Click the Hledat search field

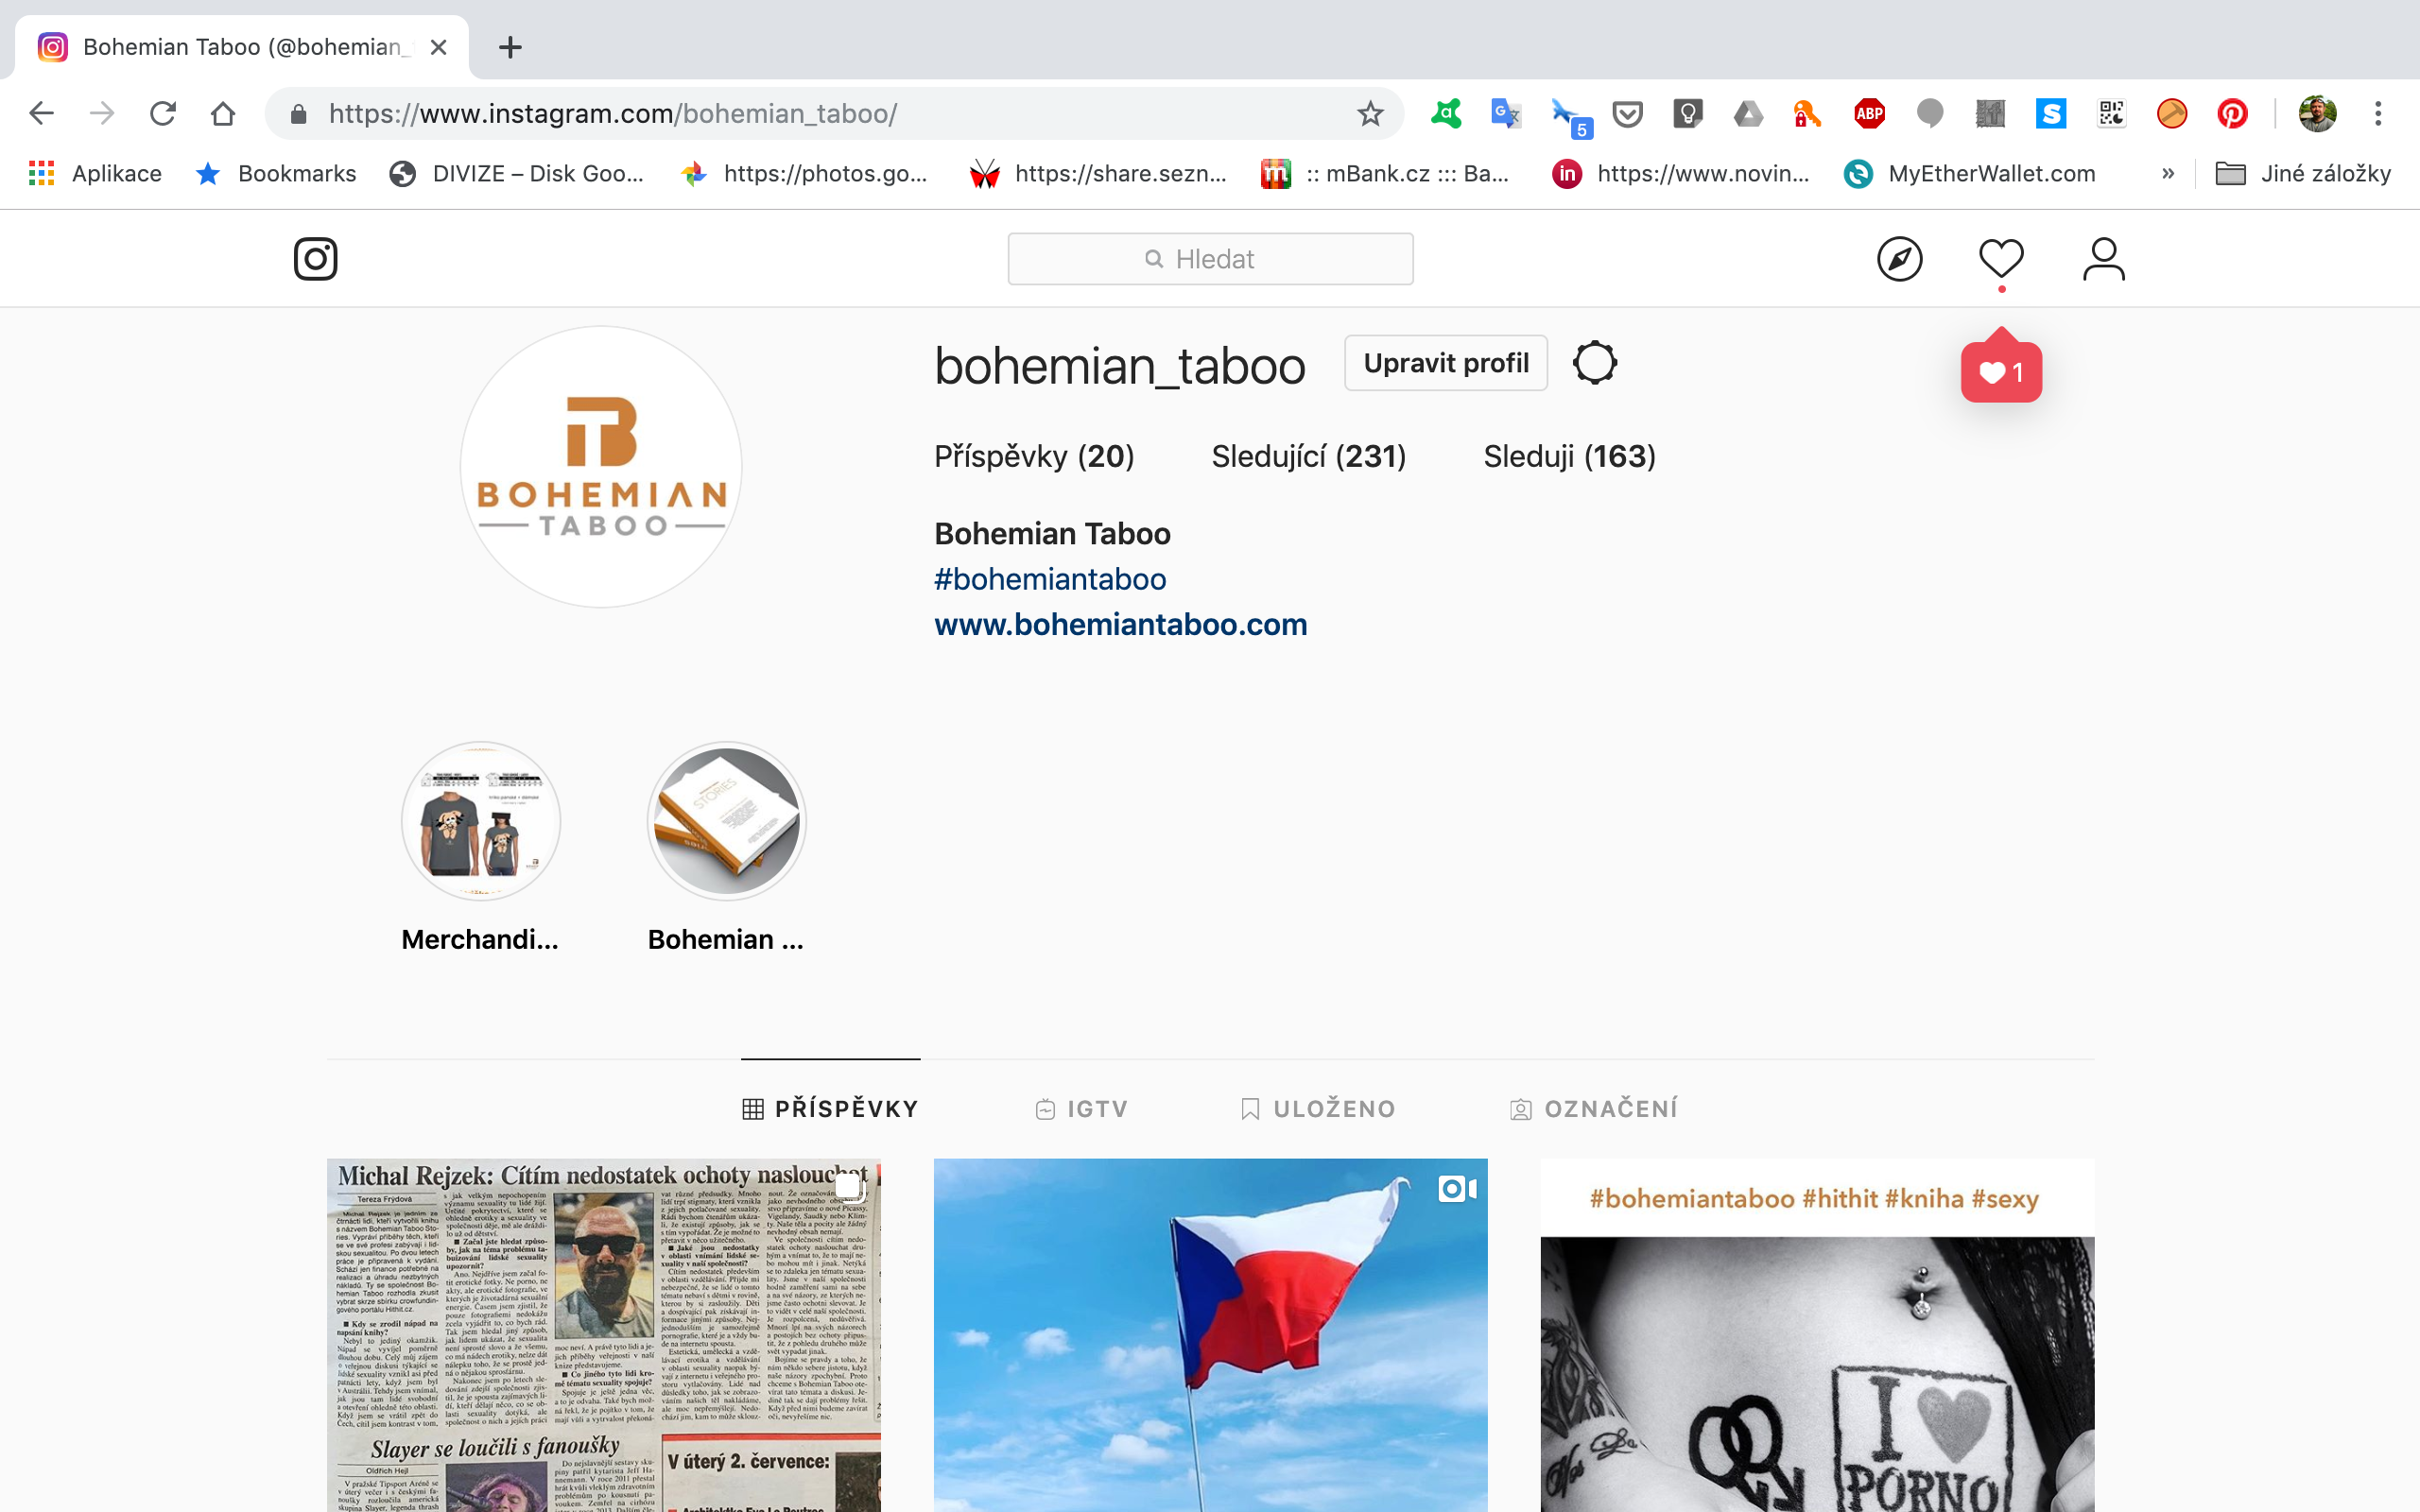tap(1210, 259)
